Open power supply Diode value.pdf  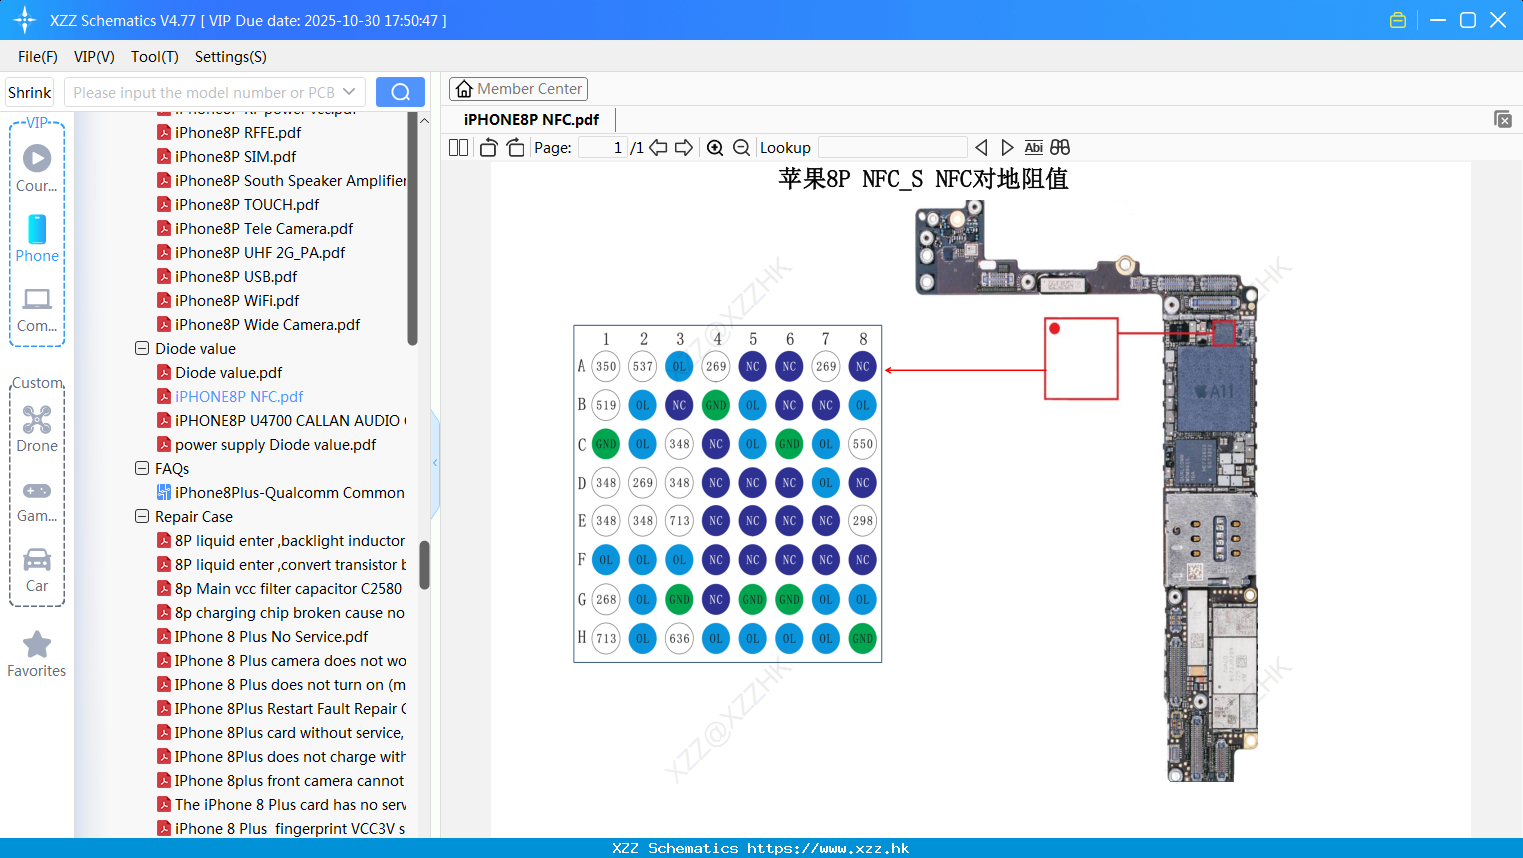coord(276,444)
